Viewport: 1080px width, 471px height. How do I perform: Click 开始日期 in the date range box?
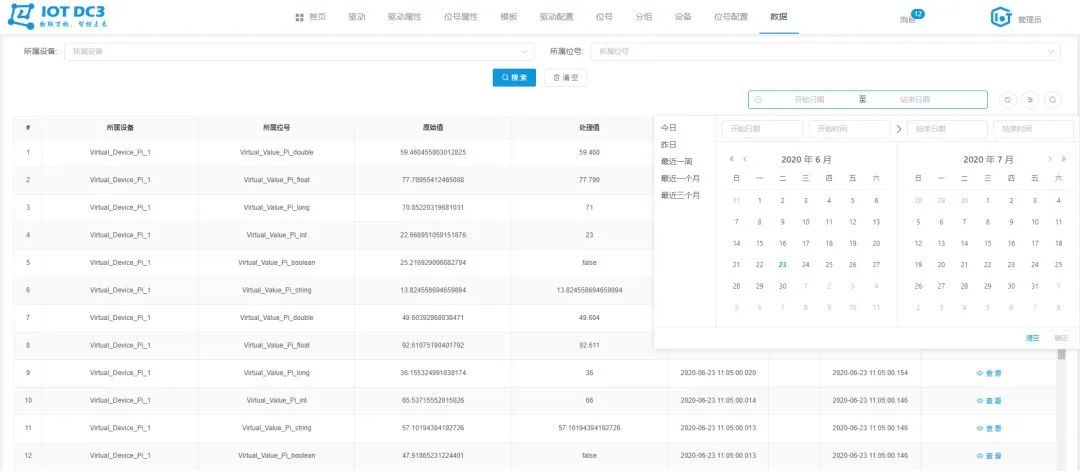coord(809,100)
